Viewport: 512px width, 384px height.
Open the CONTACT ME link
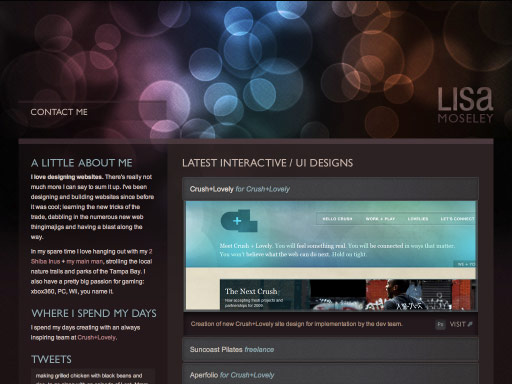(x=59, y=112)
